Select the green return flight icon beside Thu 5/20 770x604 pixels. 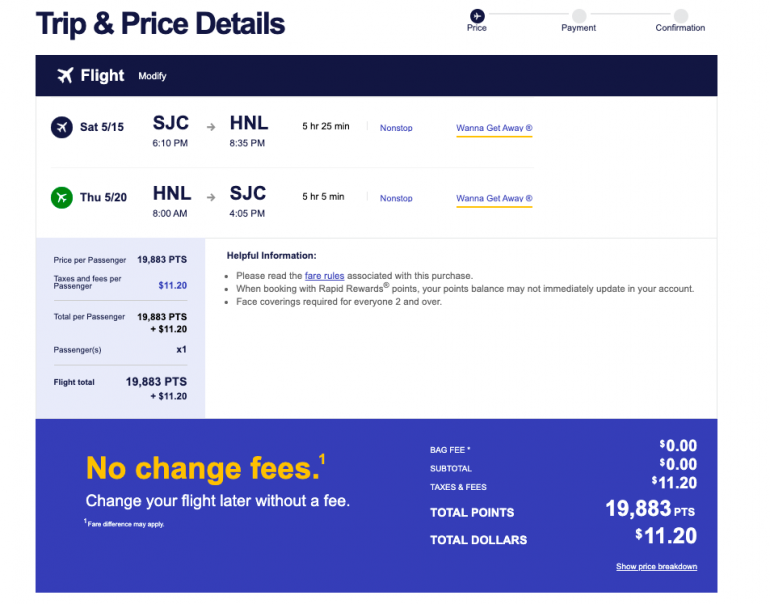tap(62, 198)
